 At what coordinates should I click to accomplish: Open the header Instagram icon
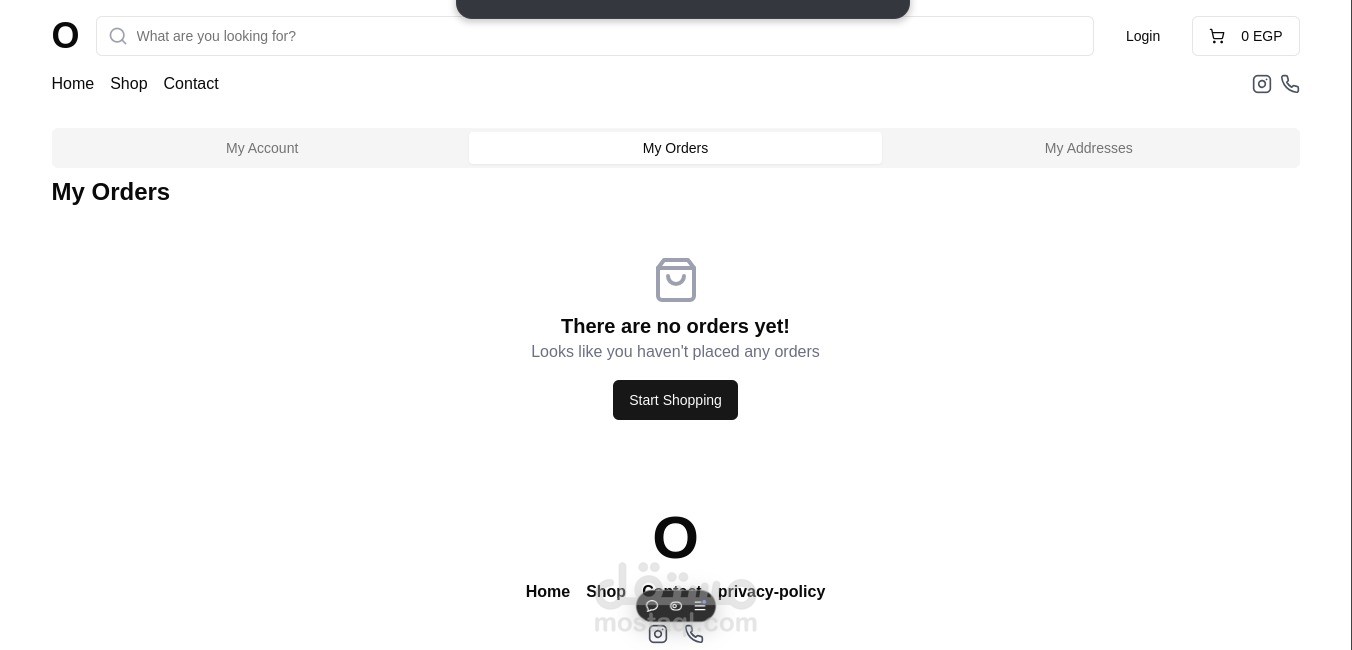[1262, 84]
